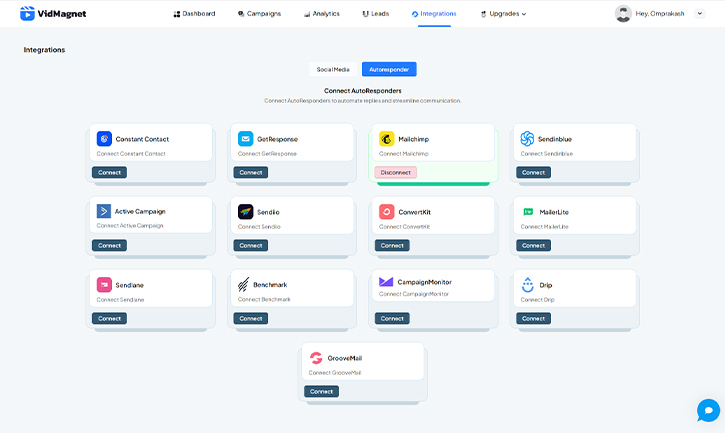Click the ConvertKit card title text
725x433 pixels.
pos(414,212)
